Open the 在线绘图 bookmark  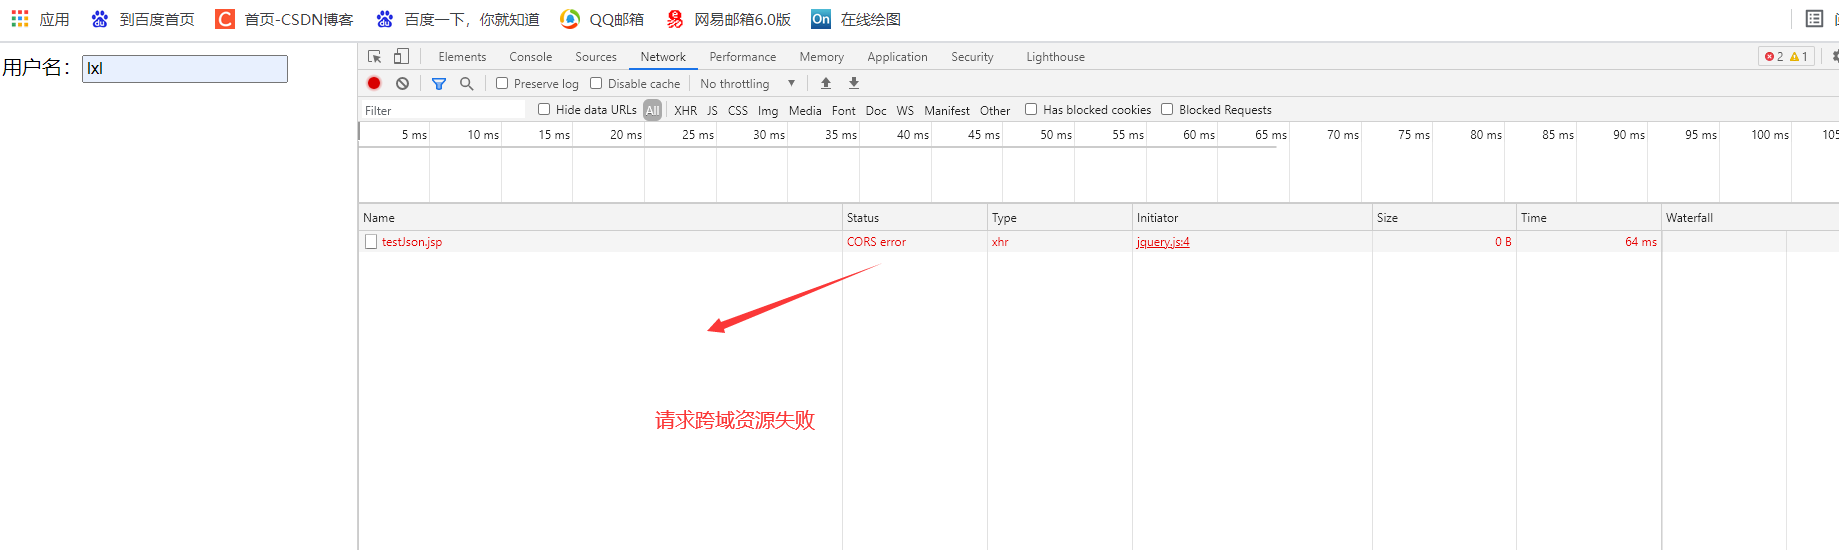pos(856,19)
